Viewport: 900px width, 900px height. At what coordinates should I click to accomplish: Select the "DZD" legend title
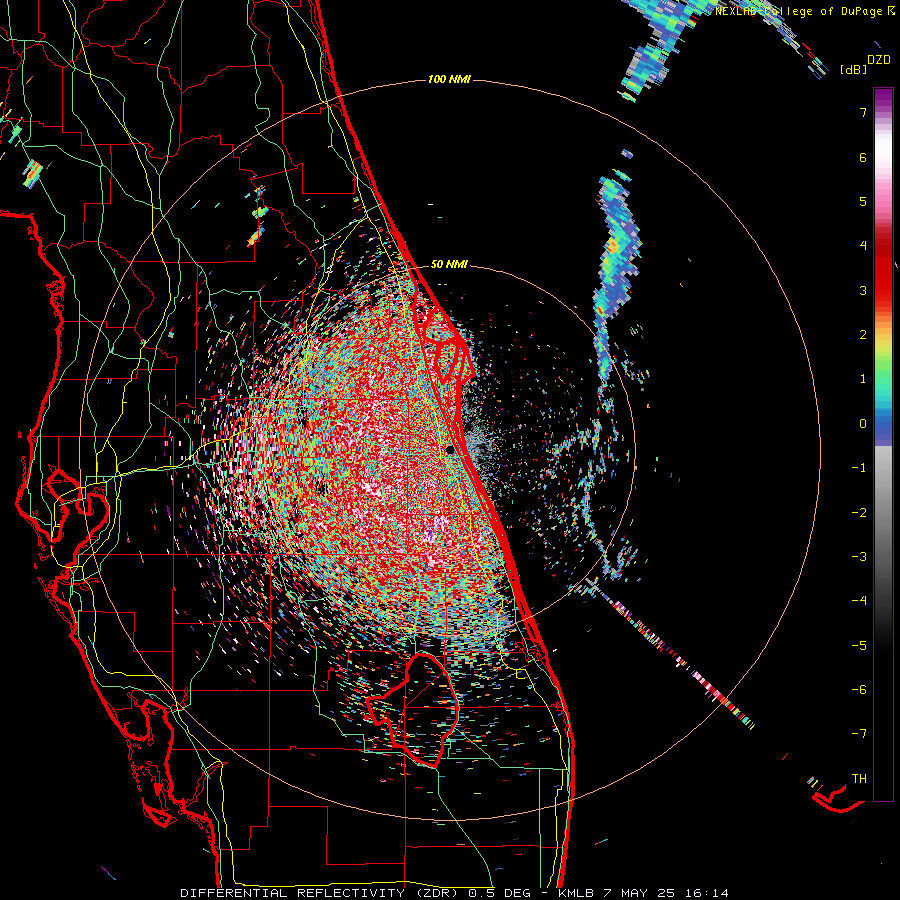[x=879, y=59]
